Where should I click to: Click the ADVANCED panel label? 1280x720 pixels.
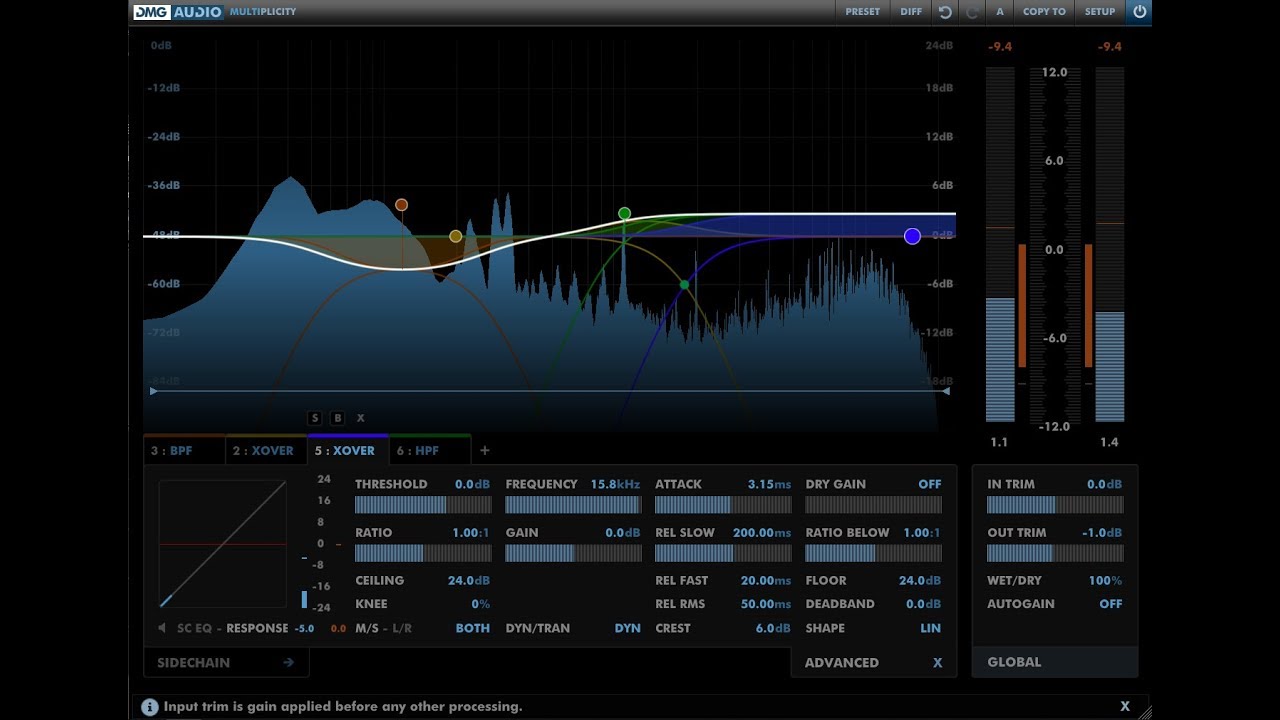(x=841, y=662)
